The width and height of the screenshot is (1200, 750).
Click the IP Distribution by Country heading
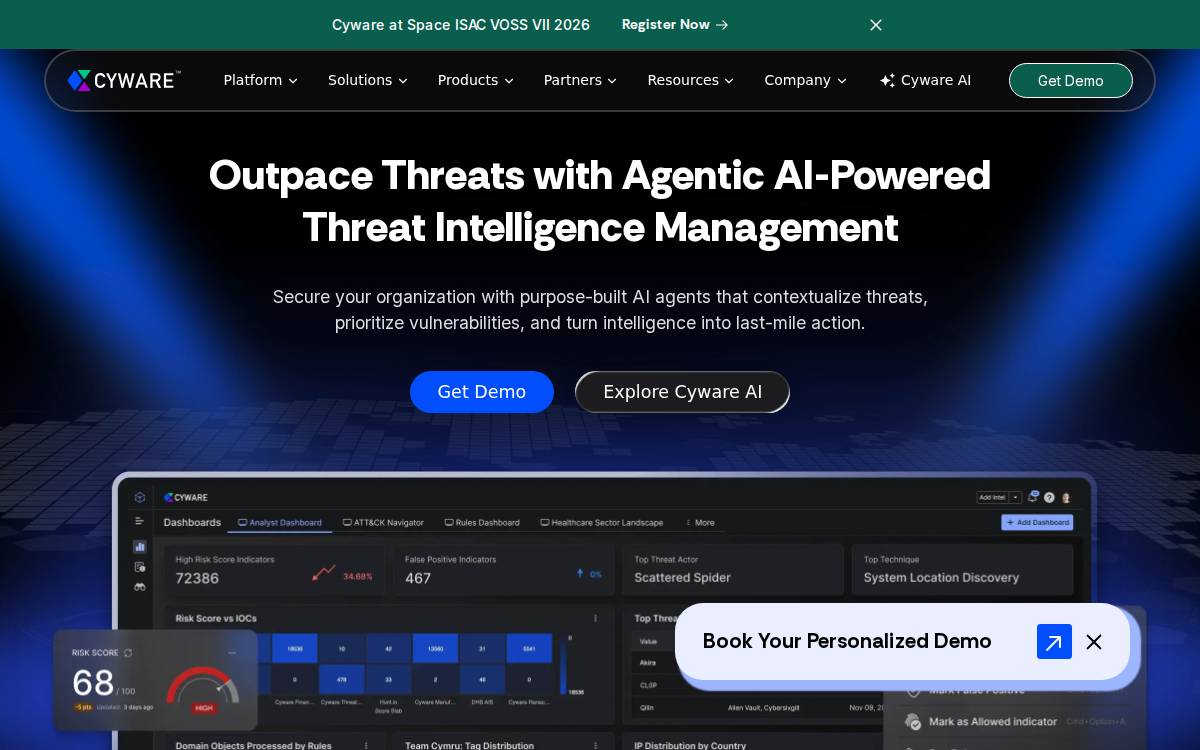[x=690, y=745]
